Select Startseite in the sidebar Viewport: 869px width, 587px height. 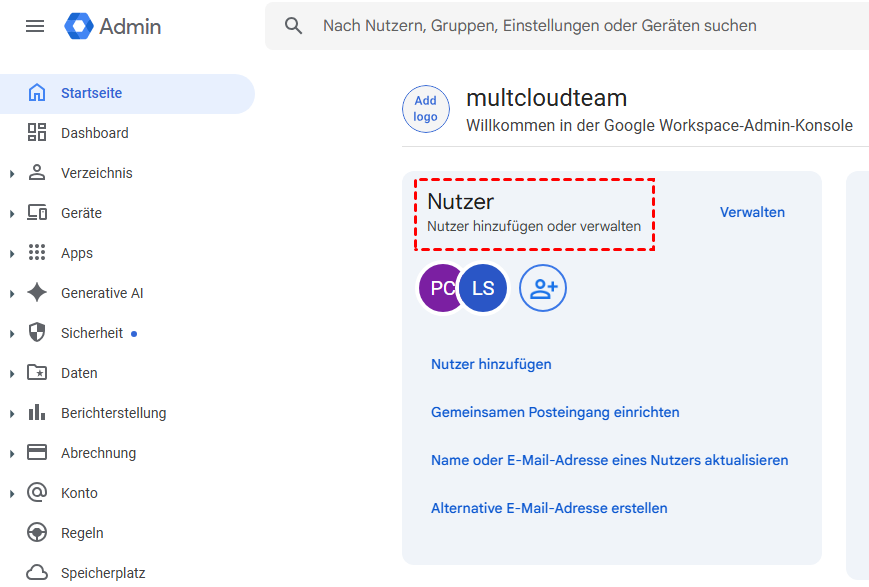point(91,93)
